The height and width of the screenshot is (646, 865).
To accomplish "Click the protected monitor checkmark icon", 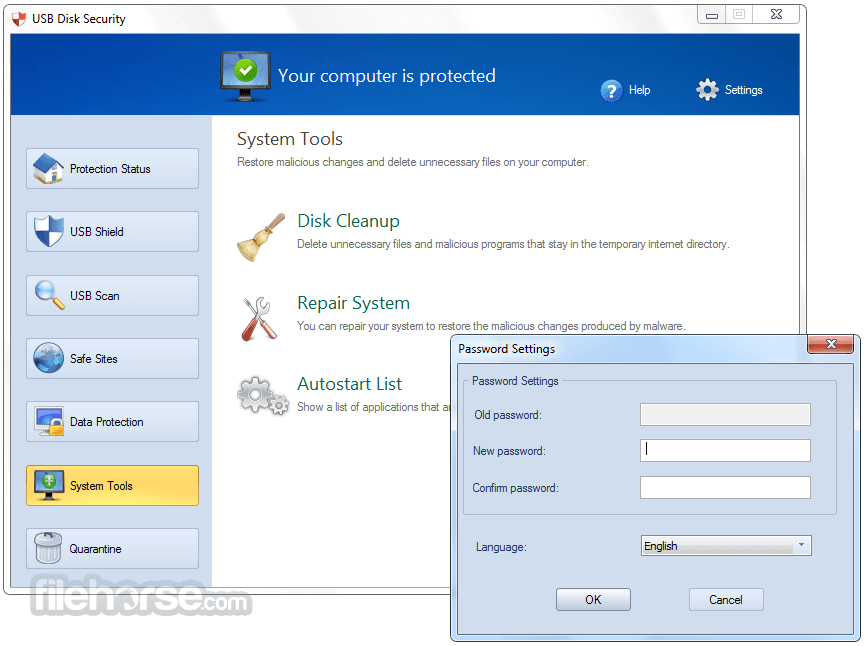I will [245, 76].
